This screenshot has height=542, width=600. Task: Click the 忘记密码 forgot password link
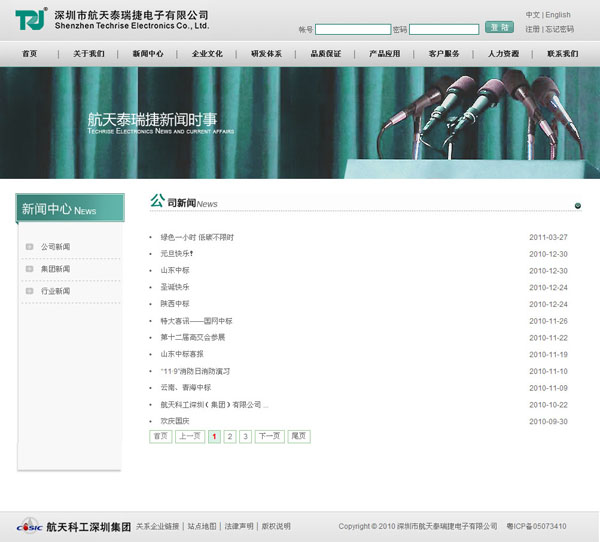pos(560,30)
